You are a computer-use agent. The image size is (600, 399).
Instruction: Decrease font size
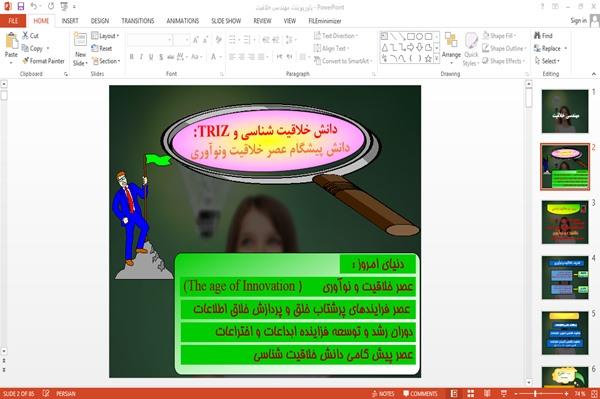click(206, 40)
